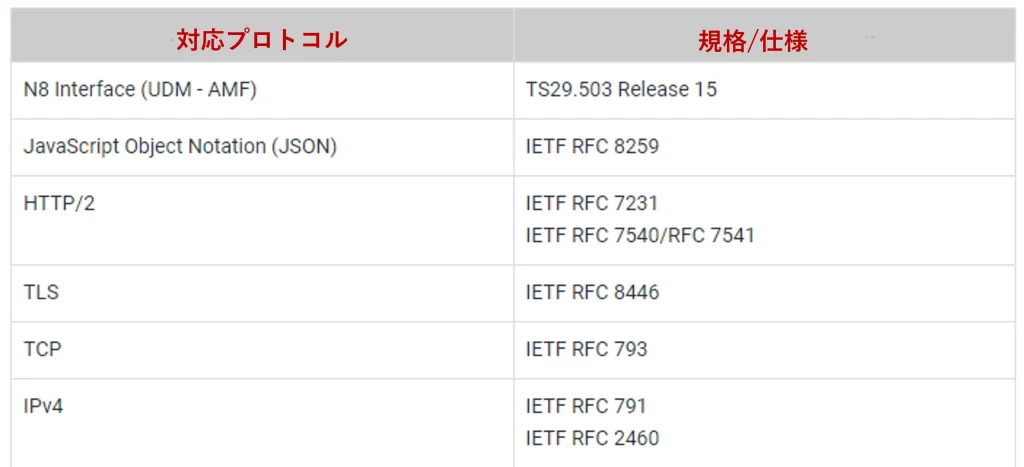Image resolution: width=1024 pixels, height=467 pixels.
Task: Click the IETF RFC 8446 text
Action: (592, 293)
